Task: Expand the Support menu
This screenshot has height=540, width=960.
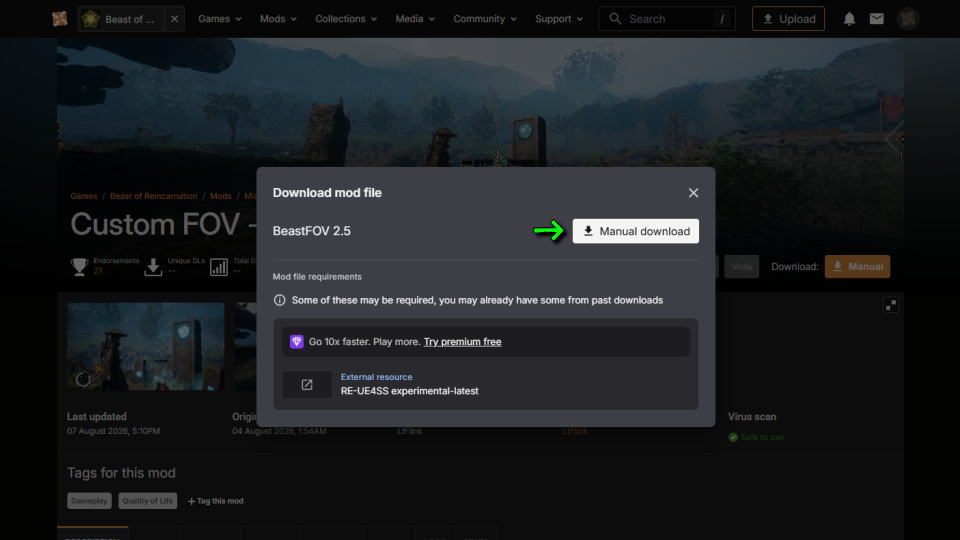Action: (559, 19)
